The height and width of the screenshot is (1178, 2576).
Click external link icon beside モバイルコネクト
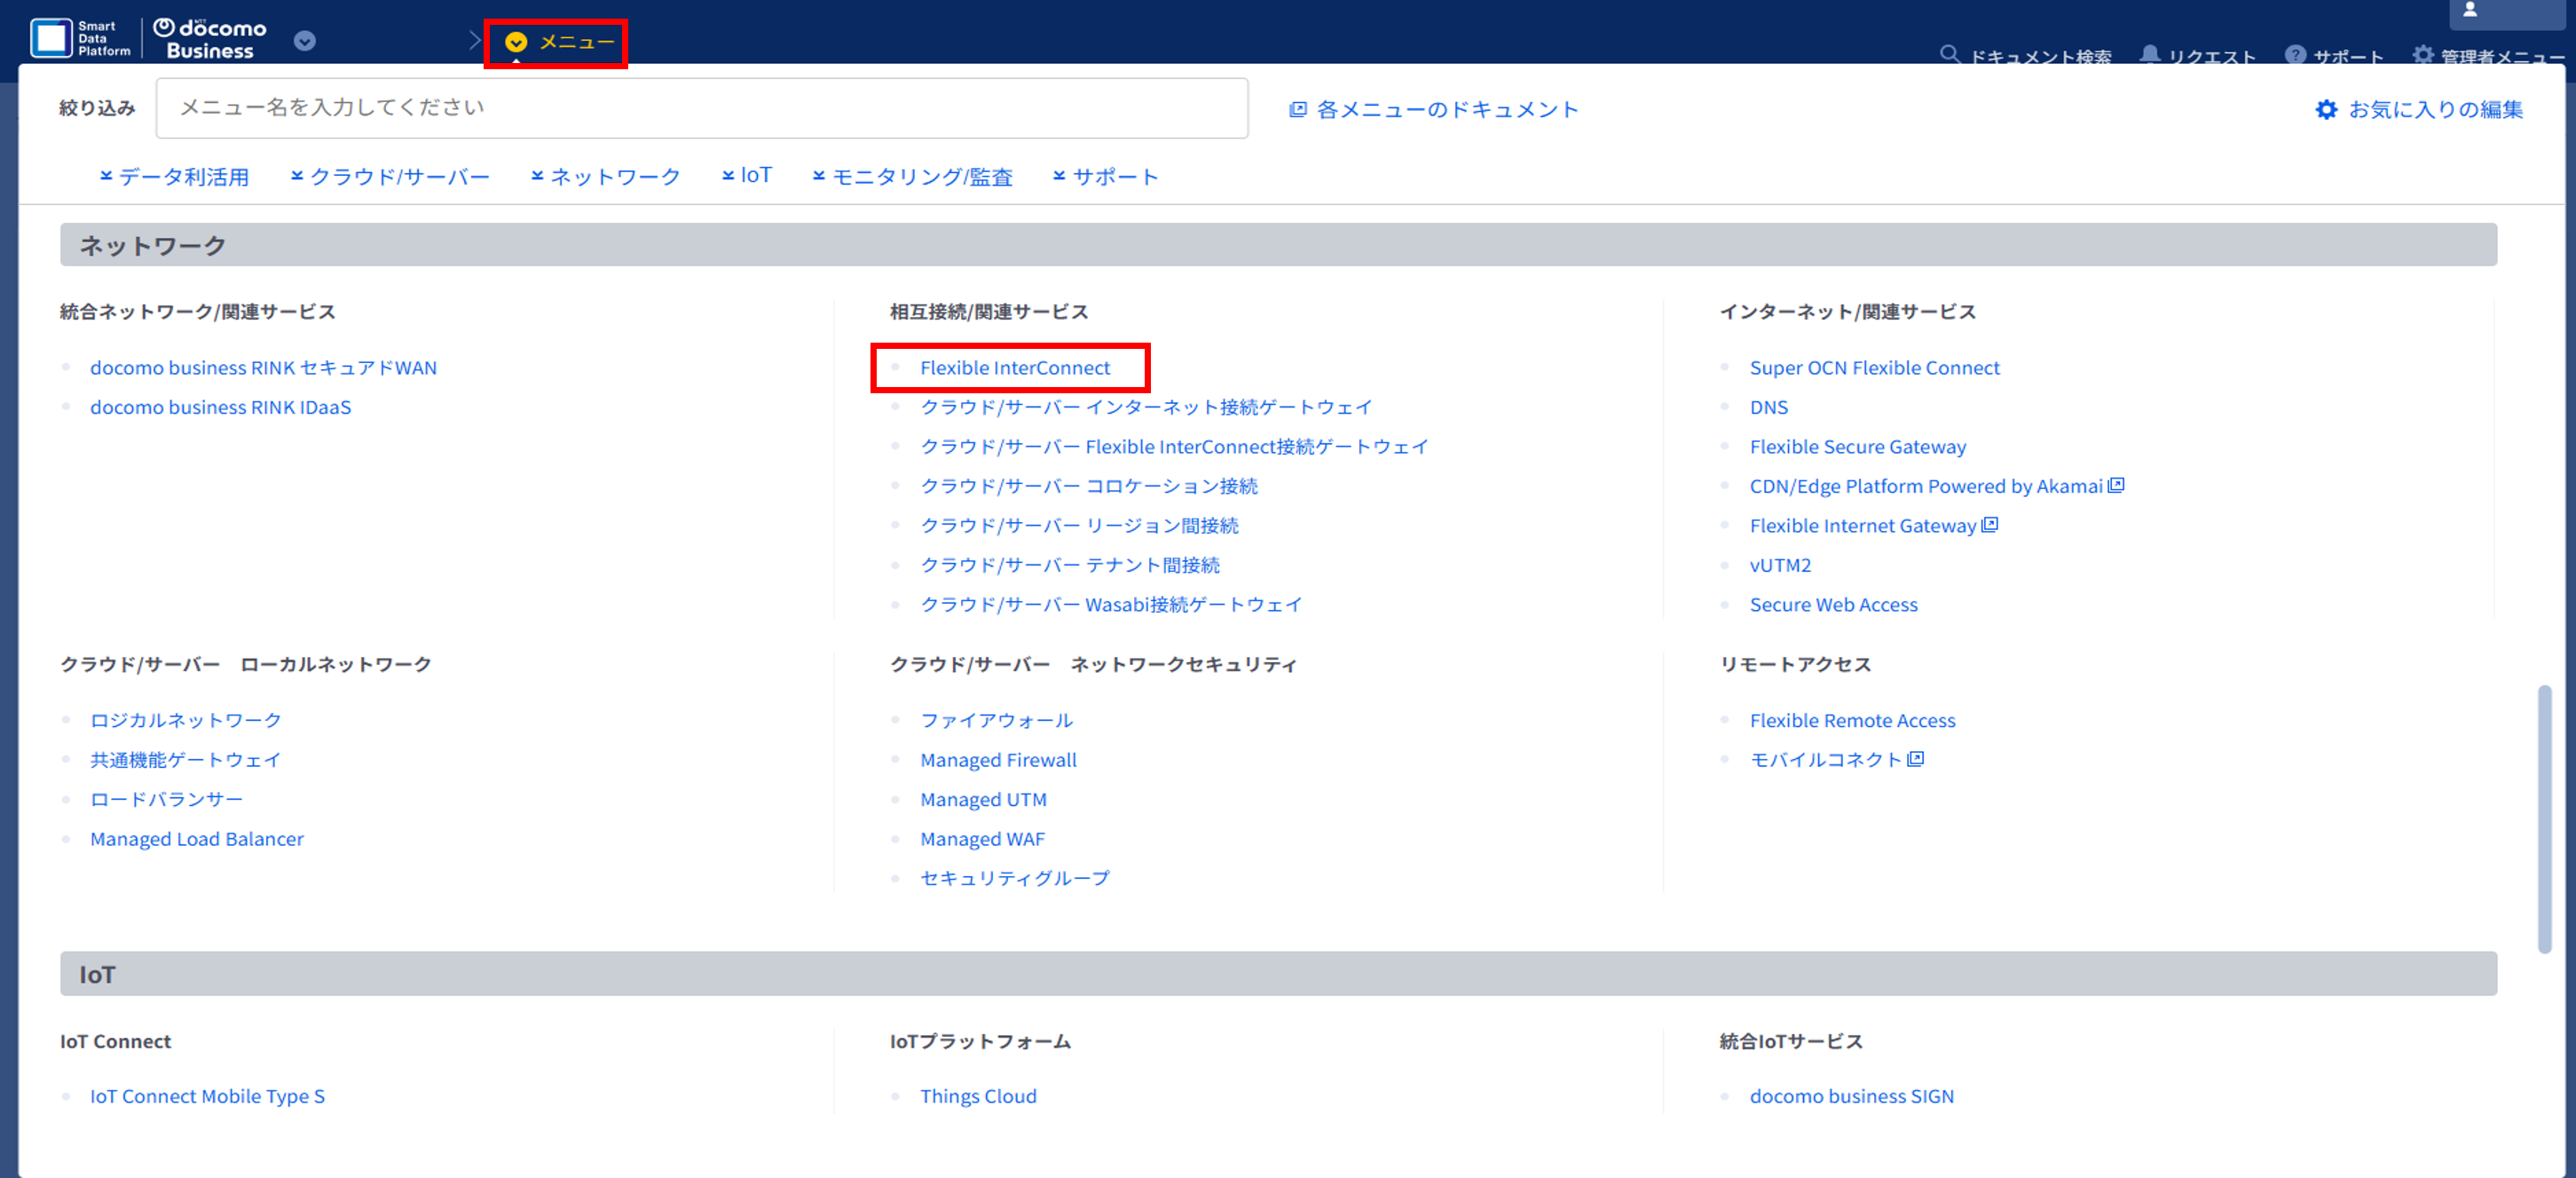click(x=1915, y=759)
